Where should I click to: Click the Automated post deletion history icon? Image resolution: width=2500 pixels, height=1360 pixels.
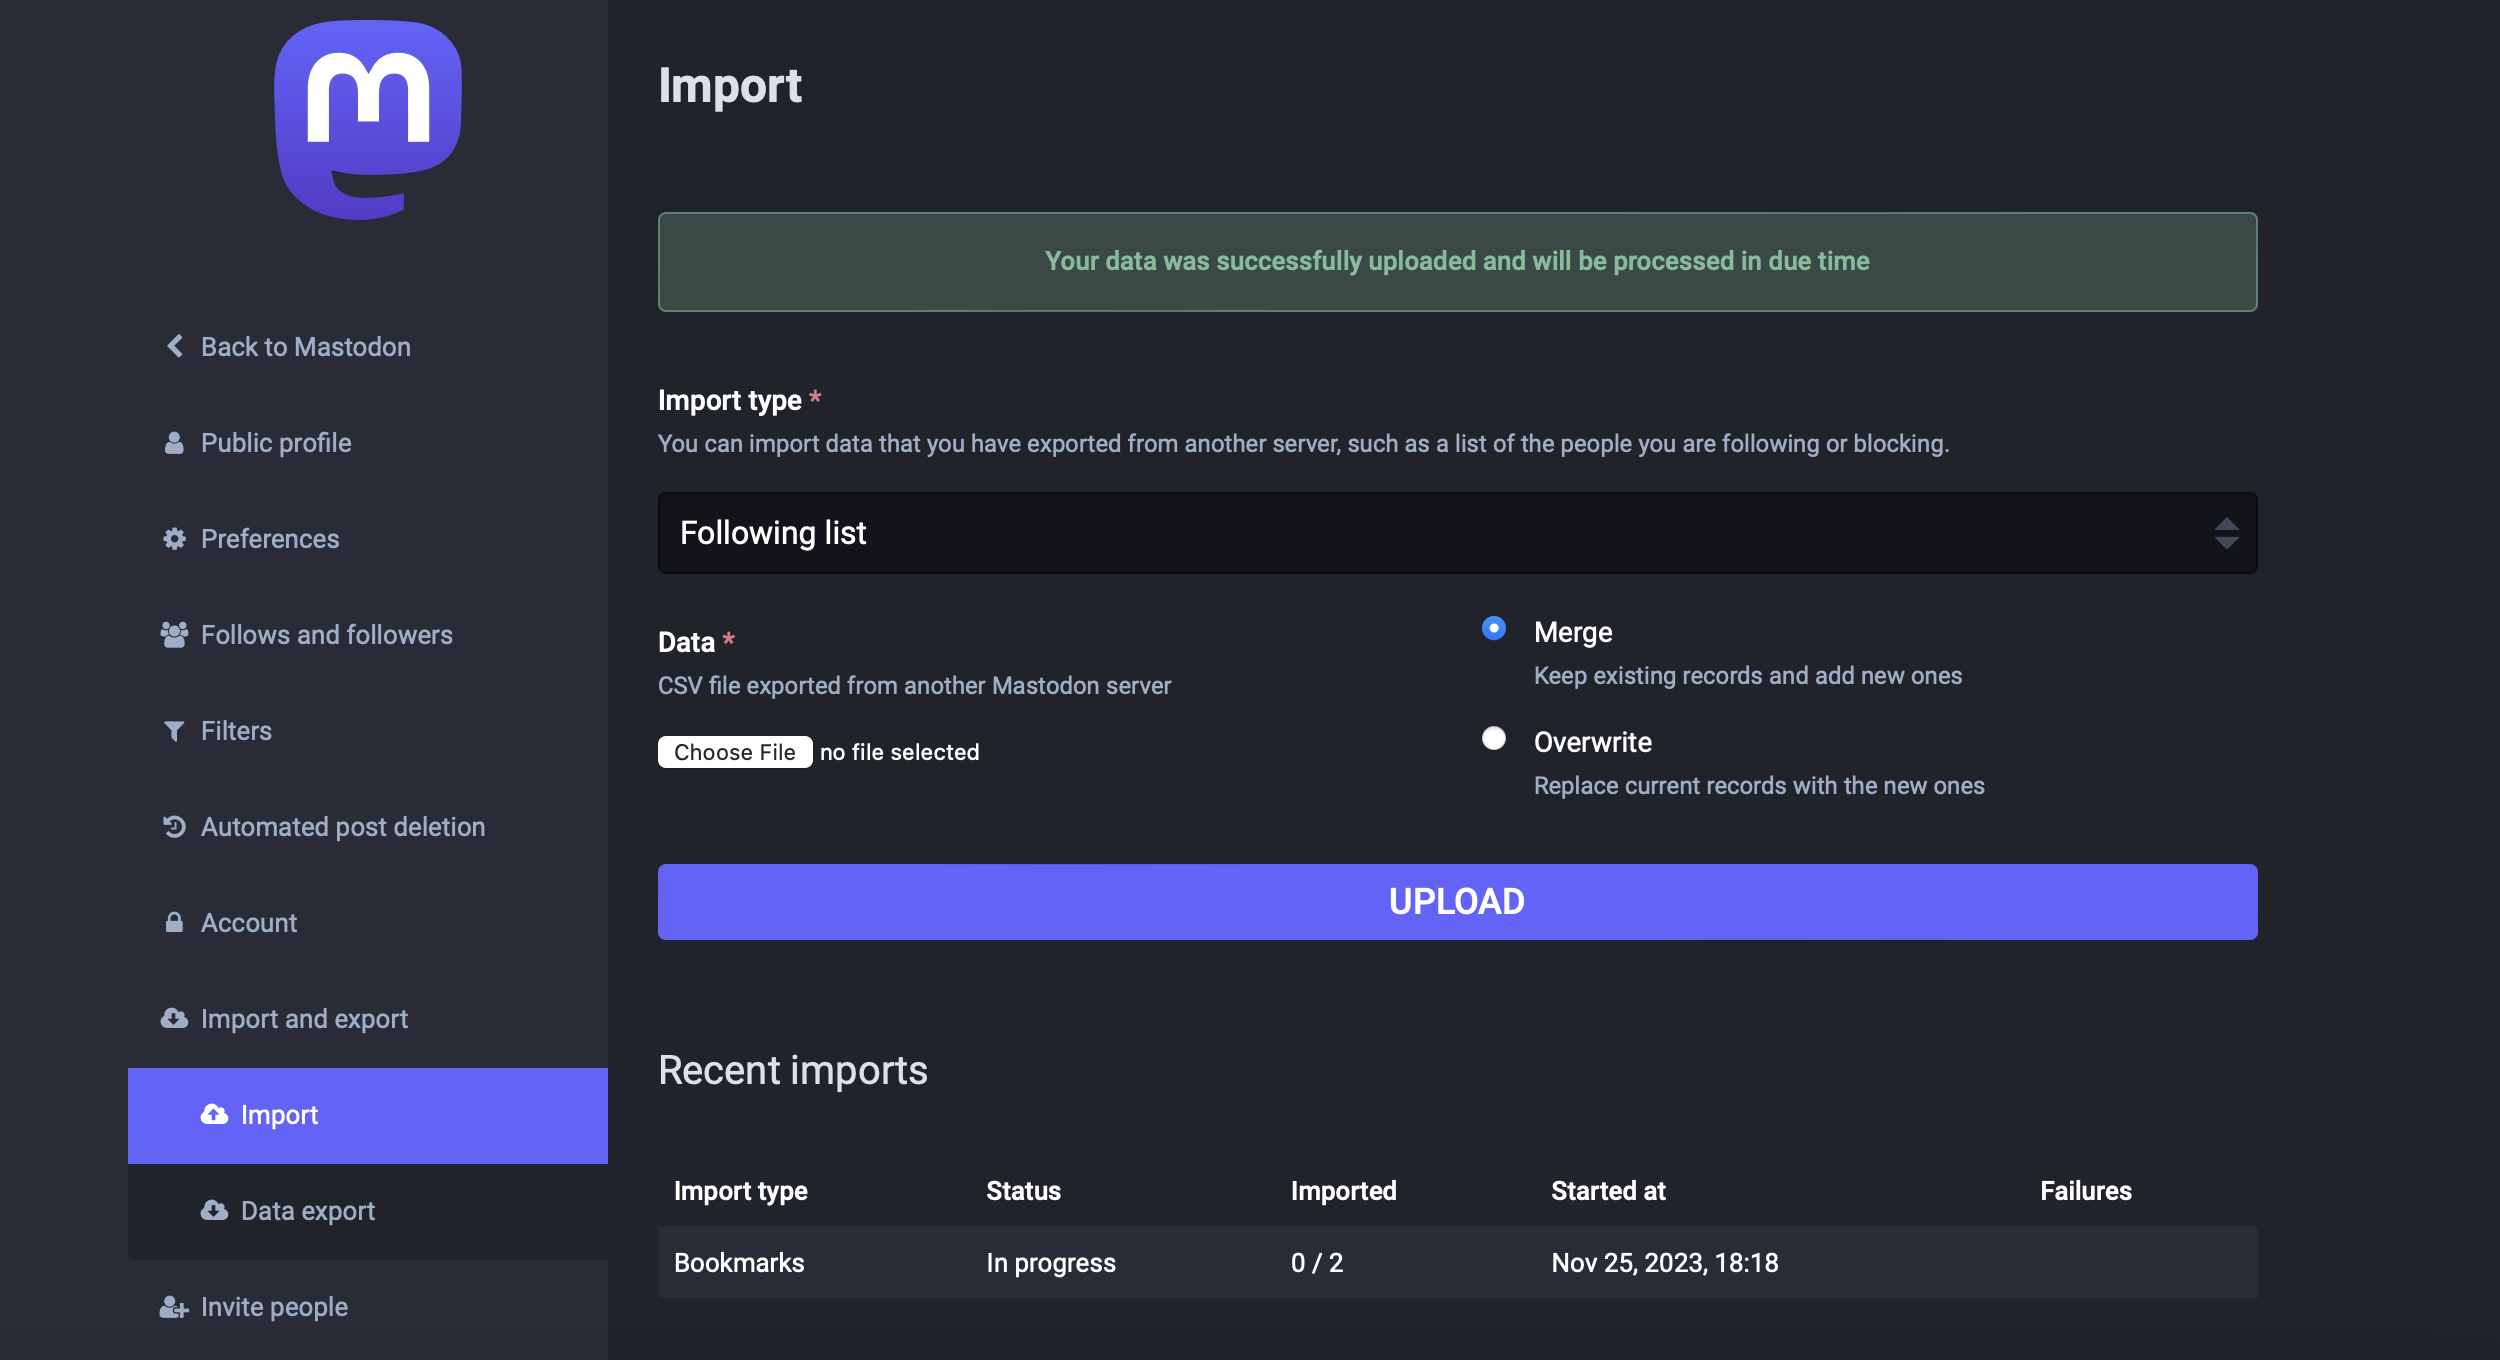click(x=174, y=827)
